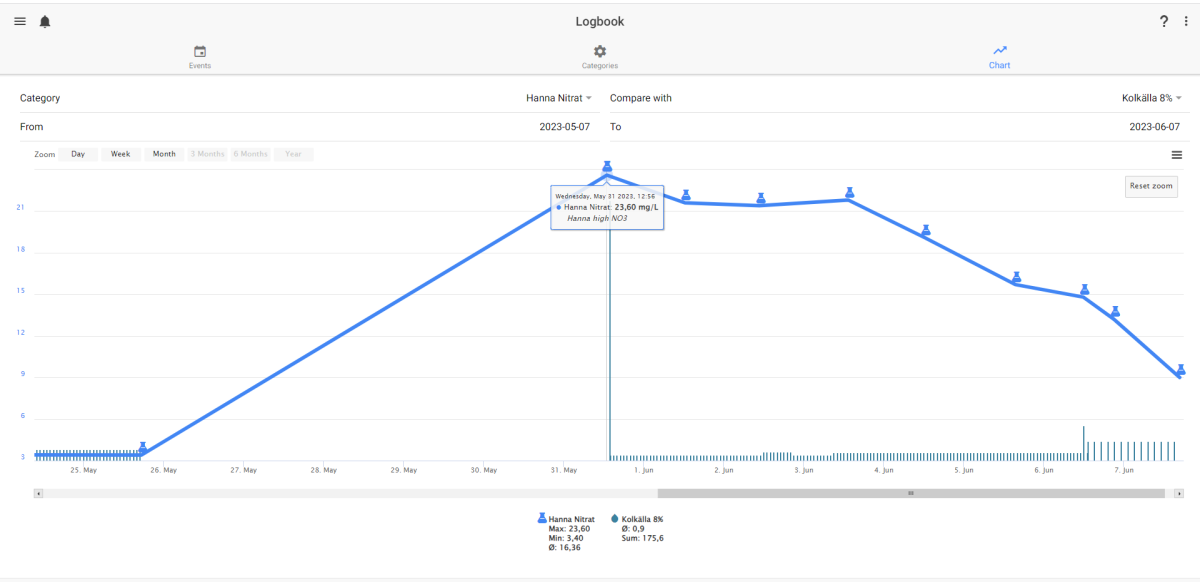Select the flask data point just after 1. Jun

686,195
